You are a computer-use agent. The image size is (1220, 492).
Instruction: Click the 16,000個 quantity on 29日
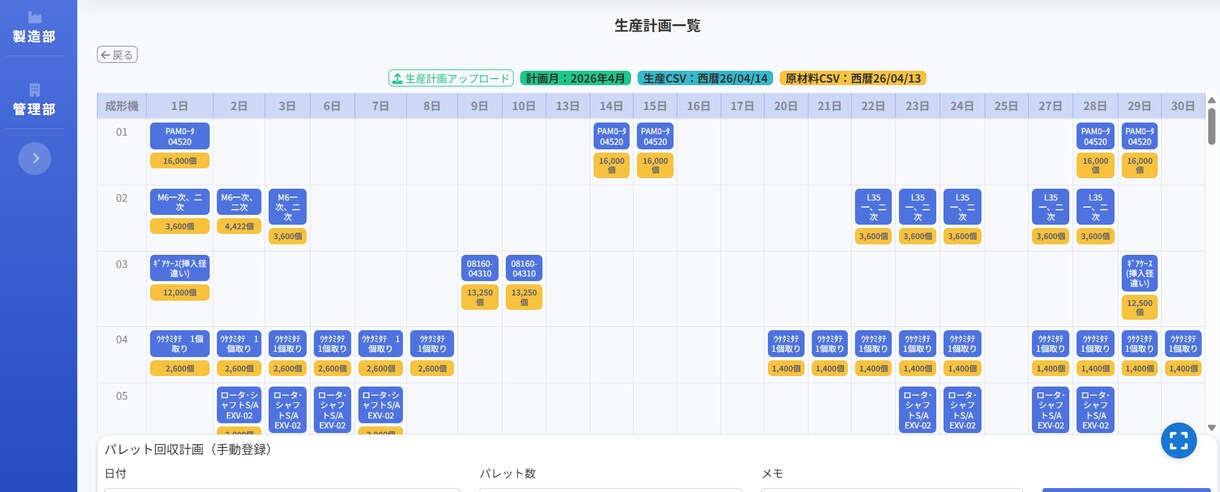click(1140, 165)
